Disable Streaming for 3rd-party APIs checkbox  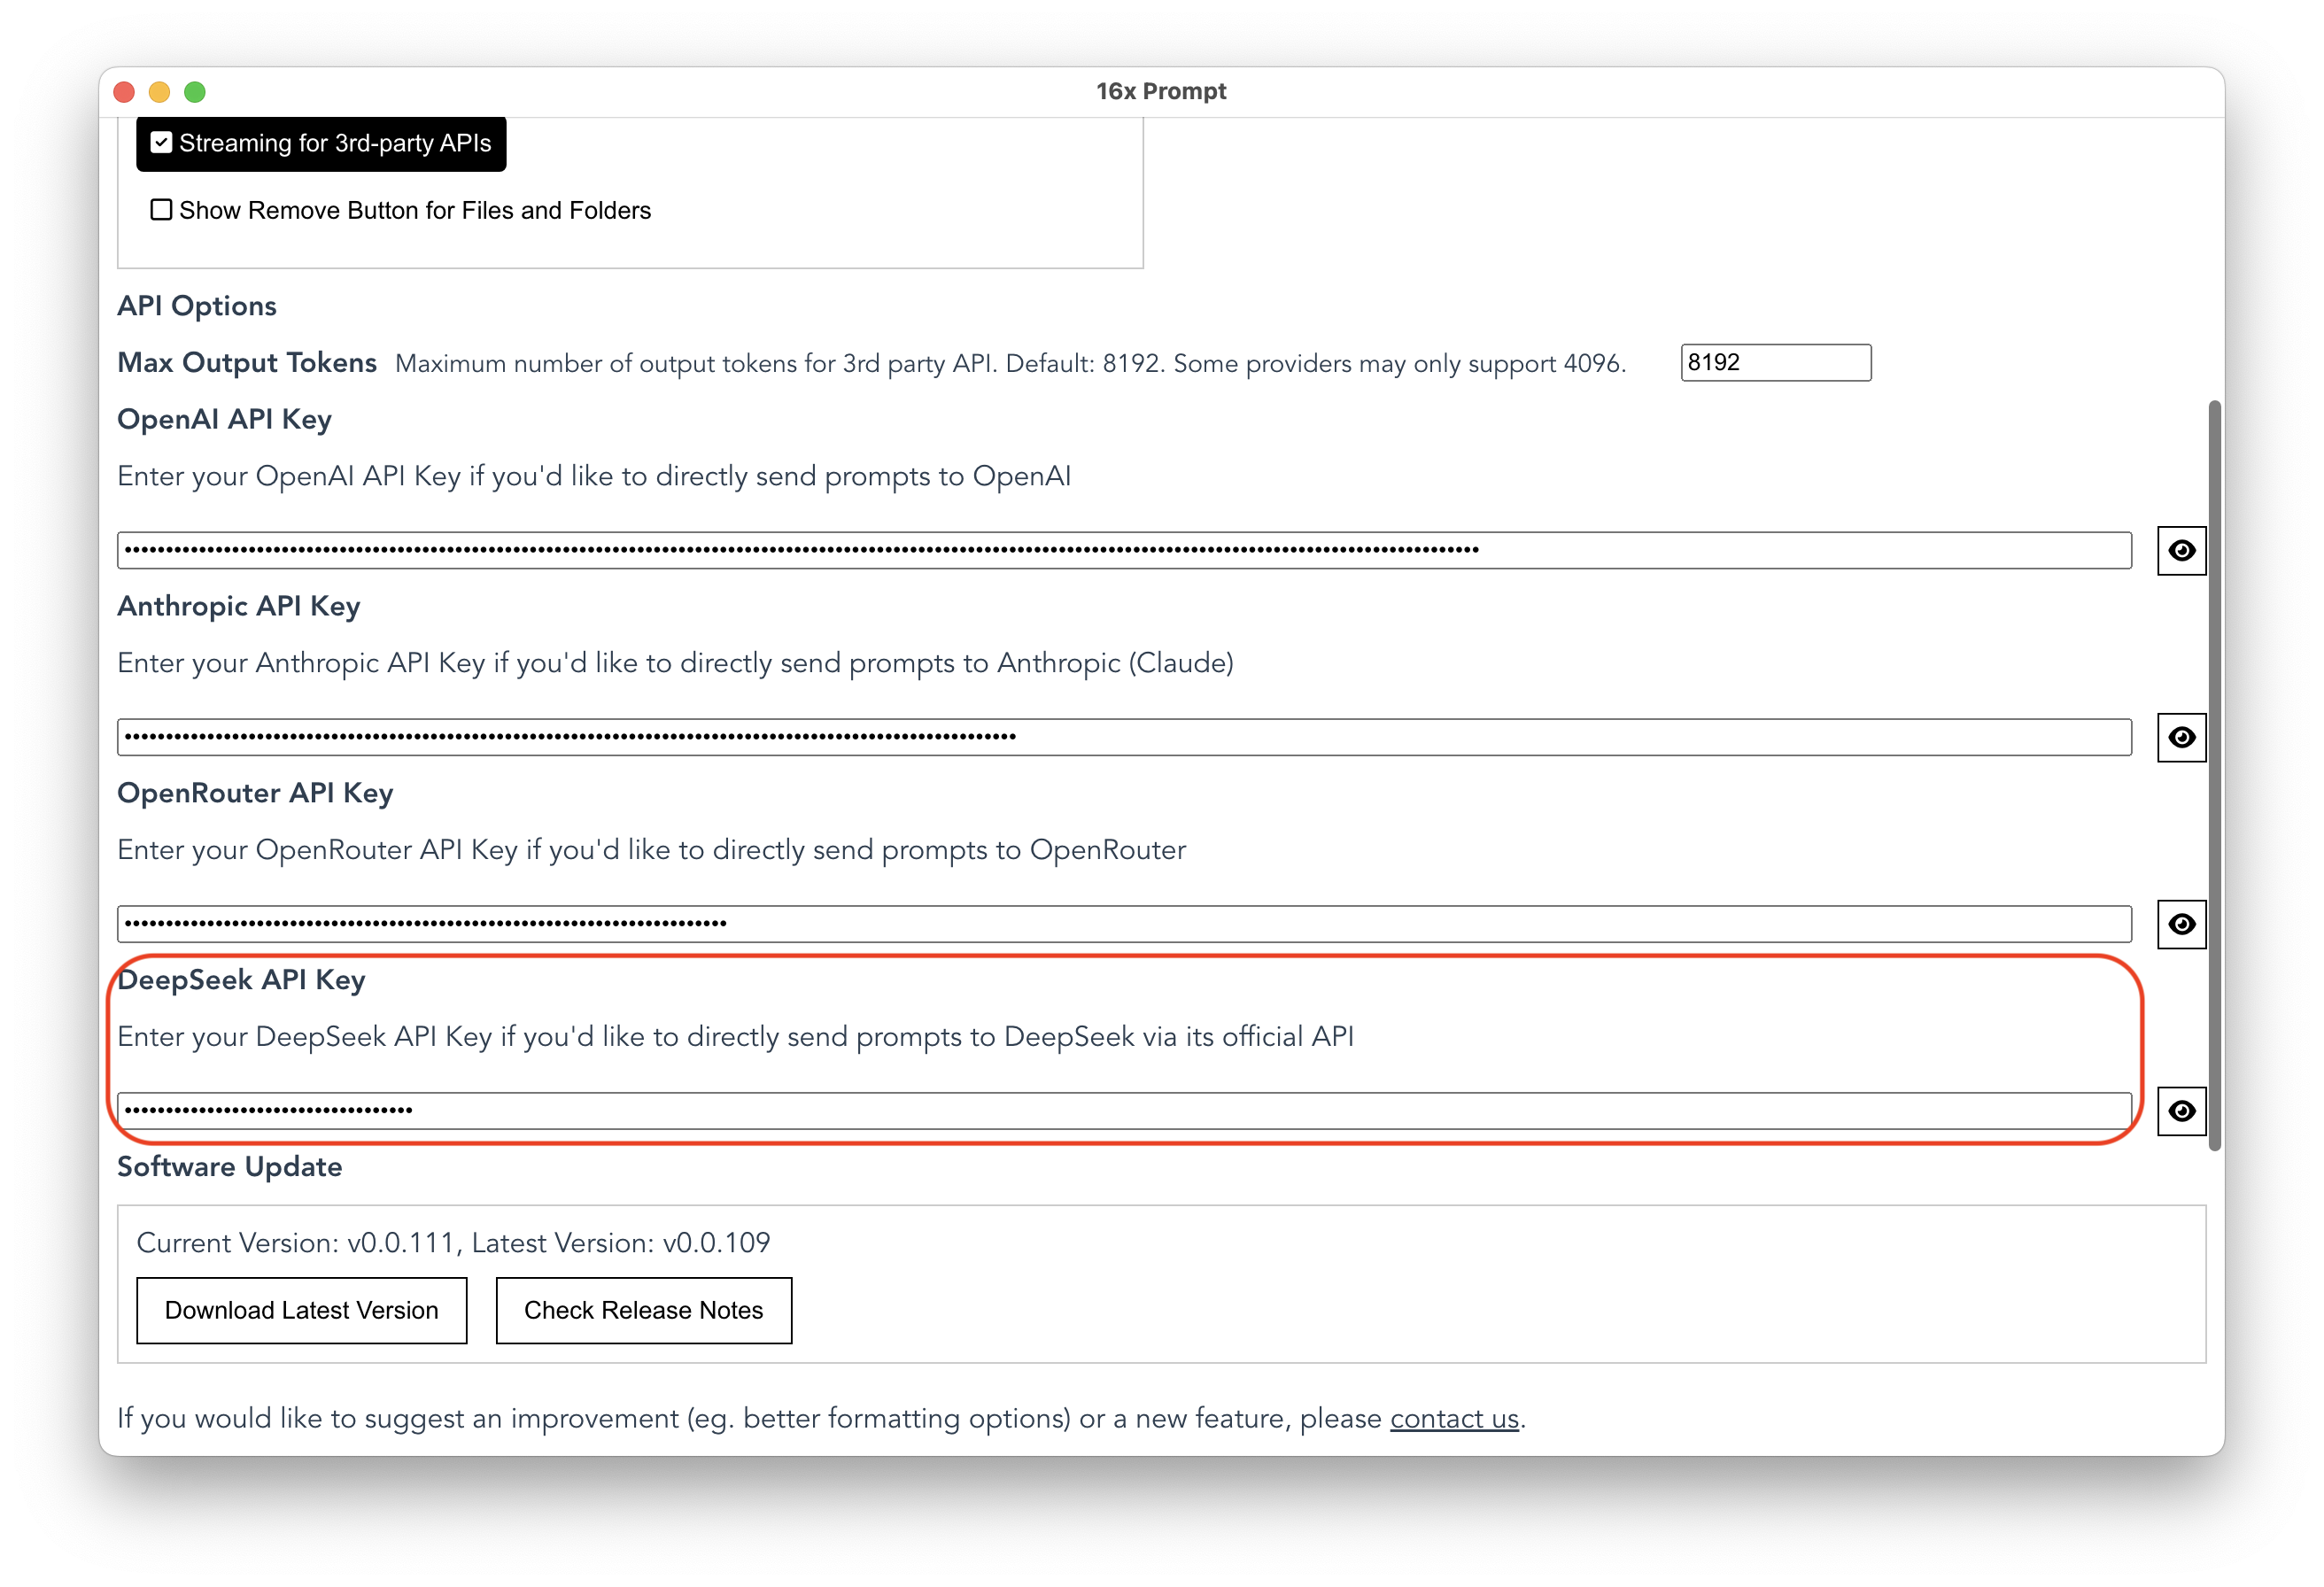click(x=161, y=143)
